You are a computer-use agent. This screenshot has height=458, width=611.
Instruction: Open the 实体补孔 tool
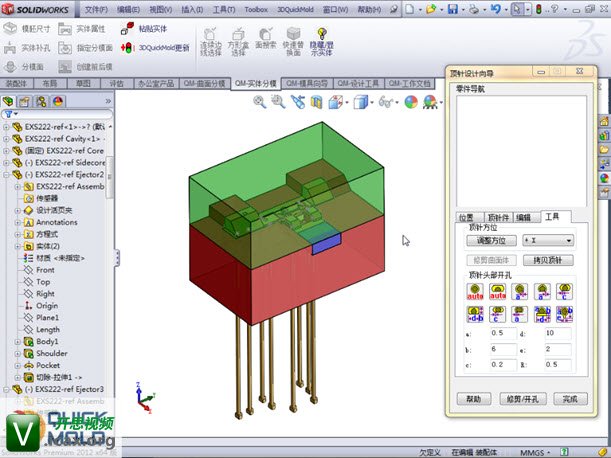pos(26,48)
